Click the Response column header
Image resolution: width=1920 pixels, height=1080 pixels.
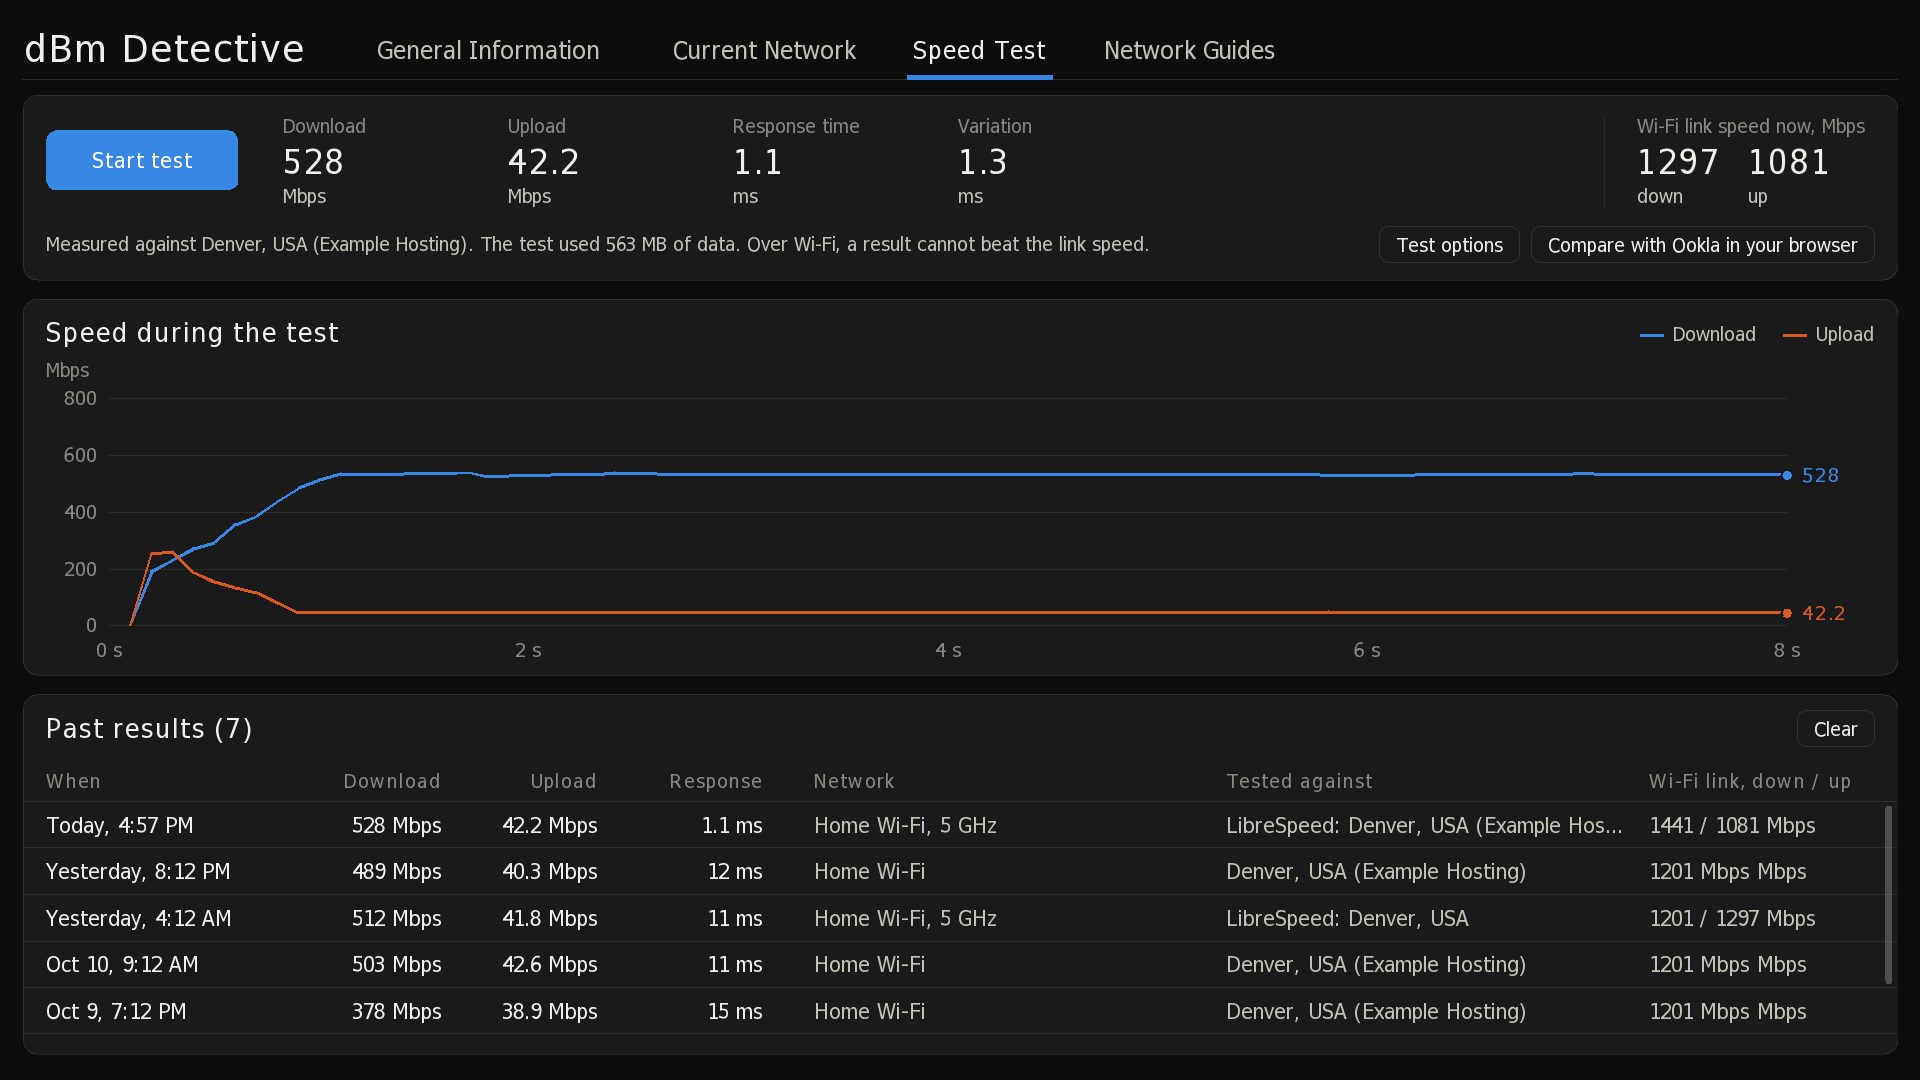(716, 781)
